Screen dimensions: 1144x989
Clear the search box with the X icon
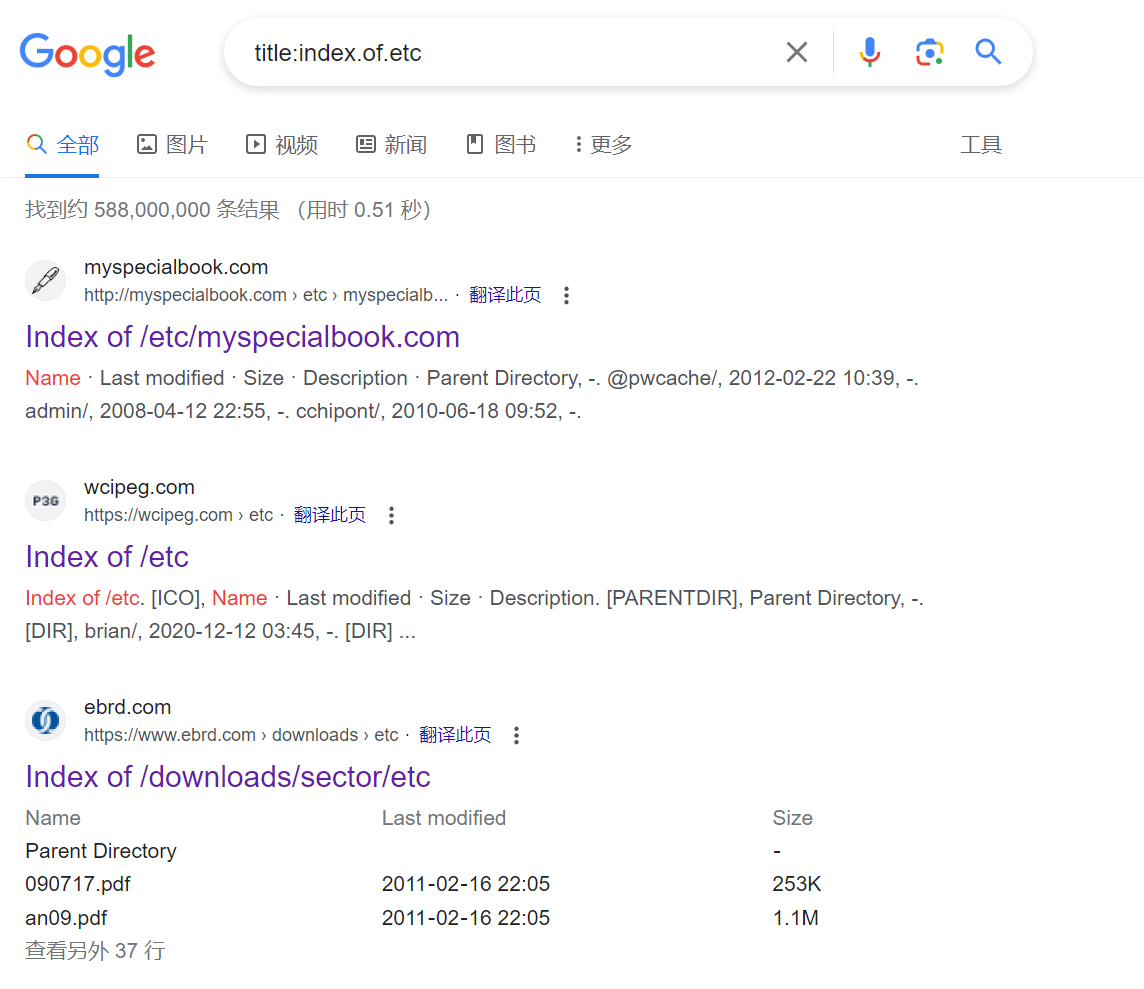coord(797,52)
